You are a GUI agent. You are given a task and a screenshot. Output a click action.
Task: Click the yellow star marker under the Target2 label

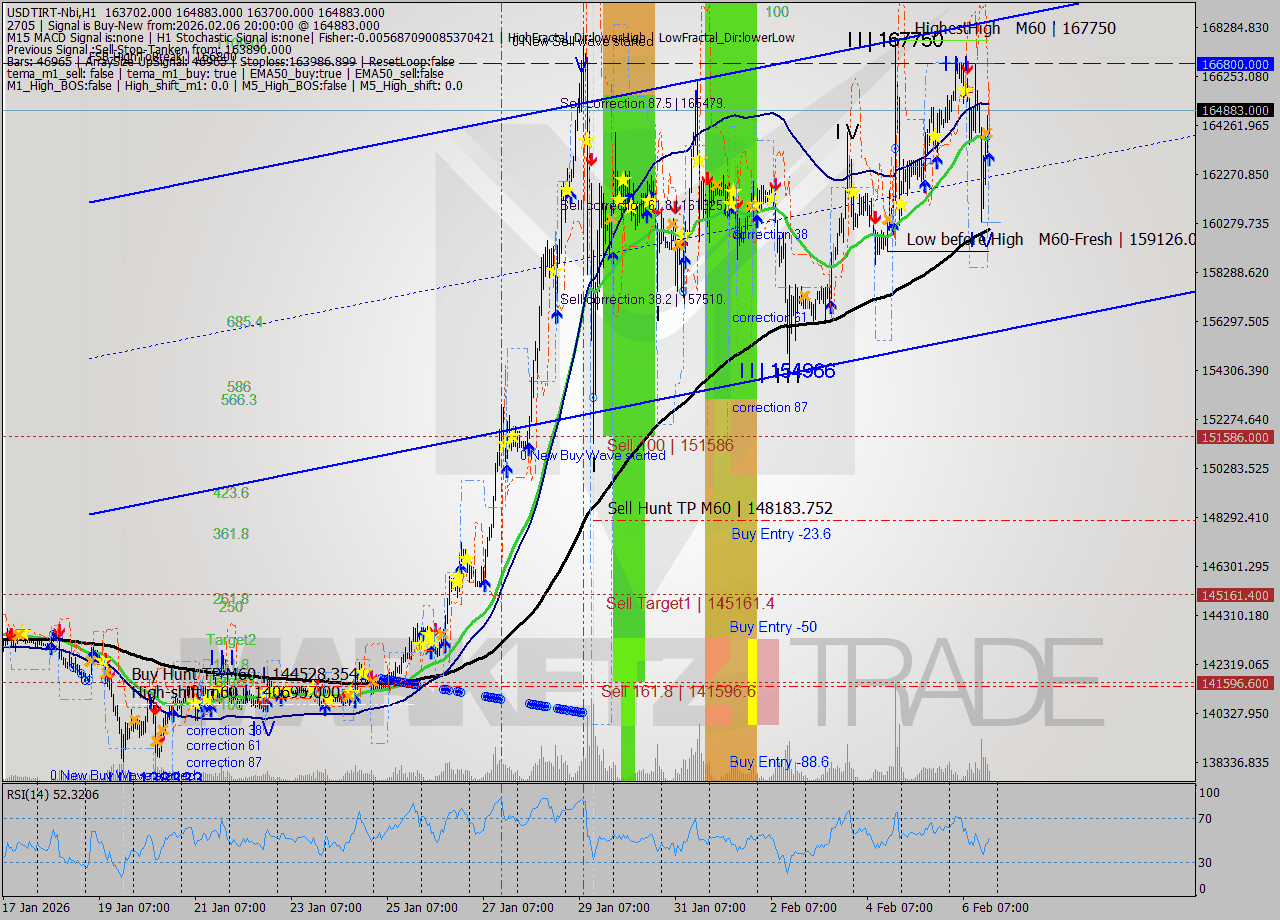(195, 700)
